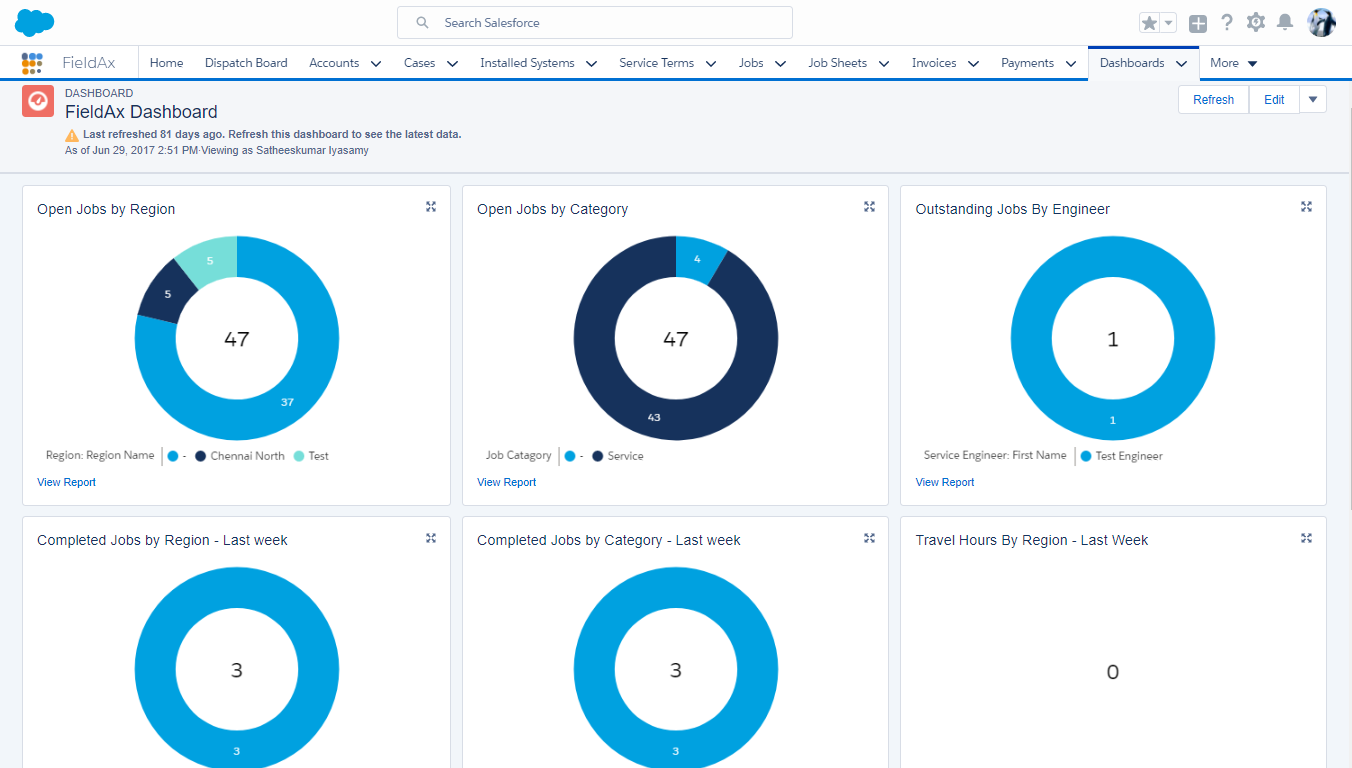Expand the Open Jobs by Category chart
Viewport: 1352px width, 768px height.
click(x=869, y=207)
